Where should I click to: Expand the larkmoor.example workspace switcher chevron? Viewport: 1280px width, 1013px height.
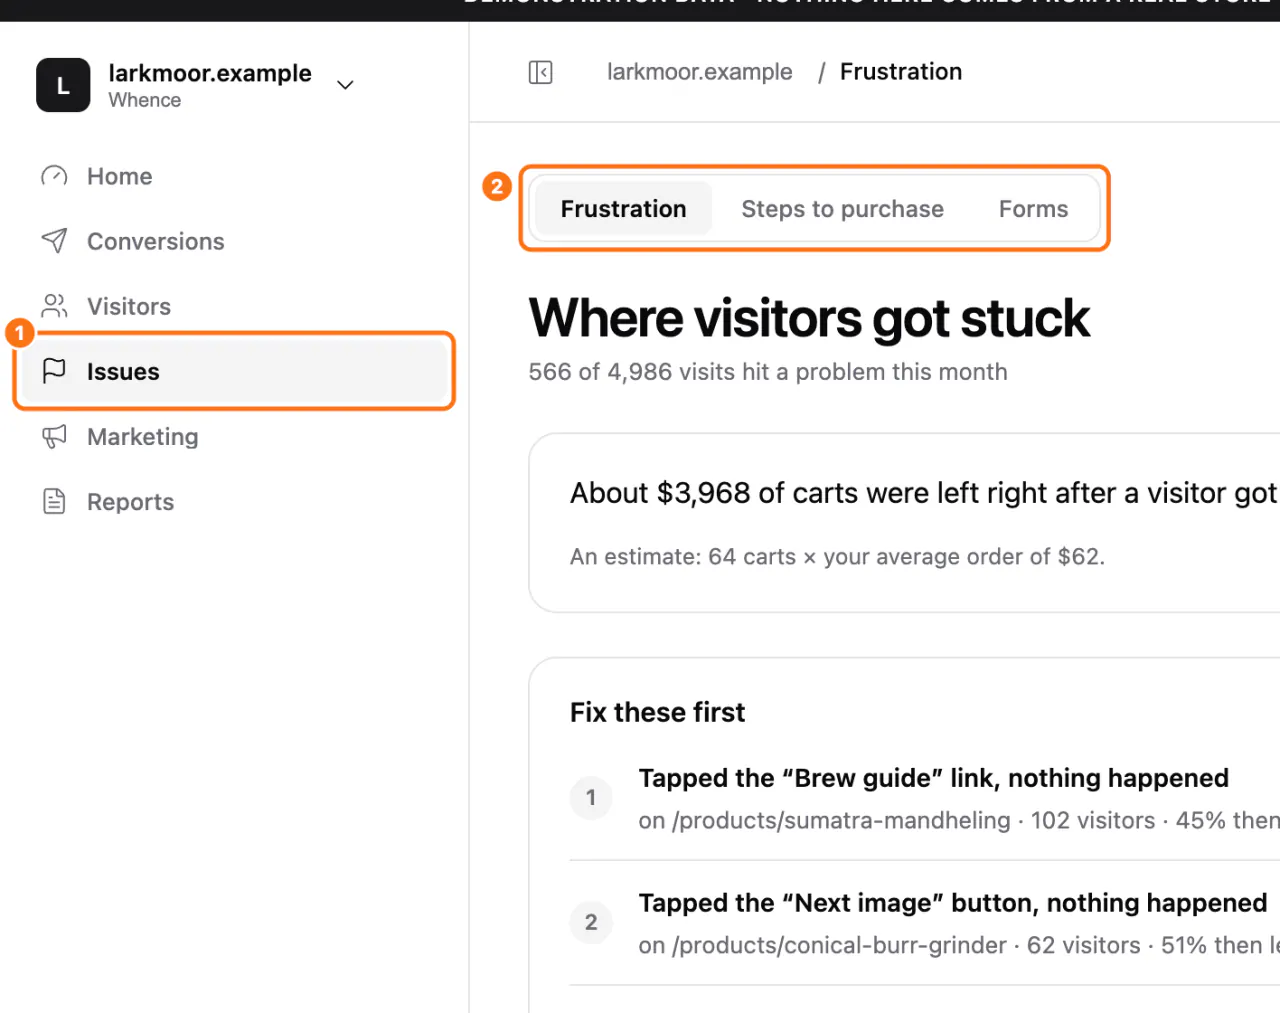coord(345,85)
